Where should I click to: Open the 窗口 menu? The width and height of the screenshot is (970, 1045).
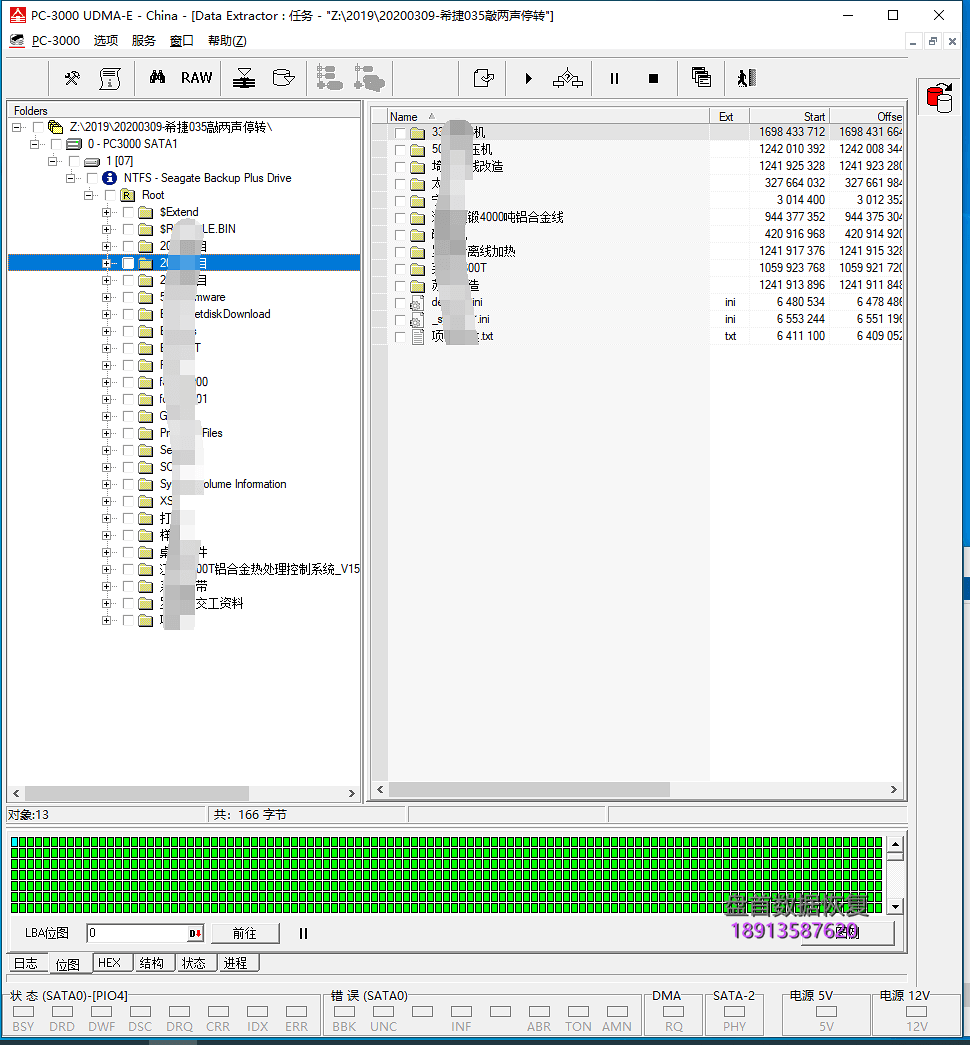tap(181, 41)
